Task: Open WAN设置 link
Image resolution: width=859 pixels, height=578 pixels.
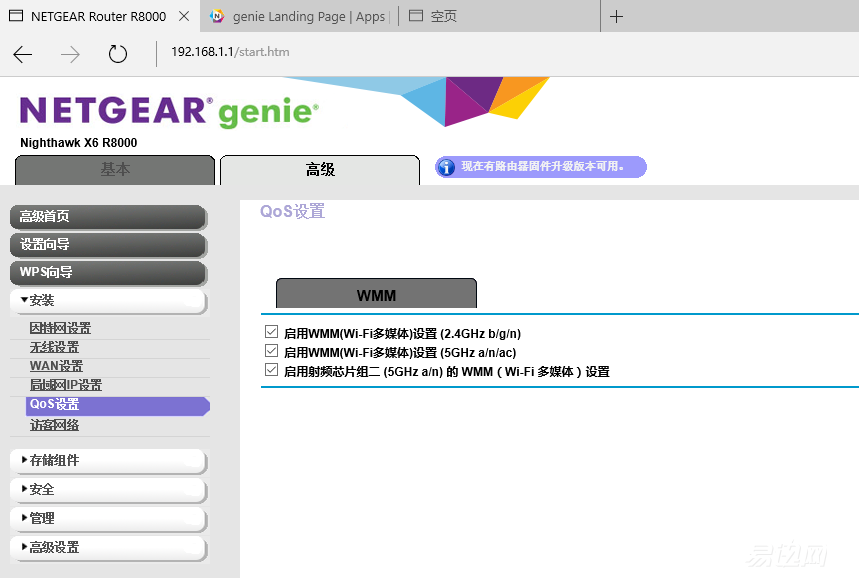Action: pos(56,366)
